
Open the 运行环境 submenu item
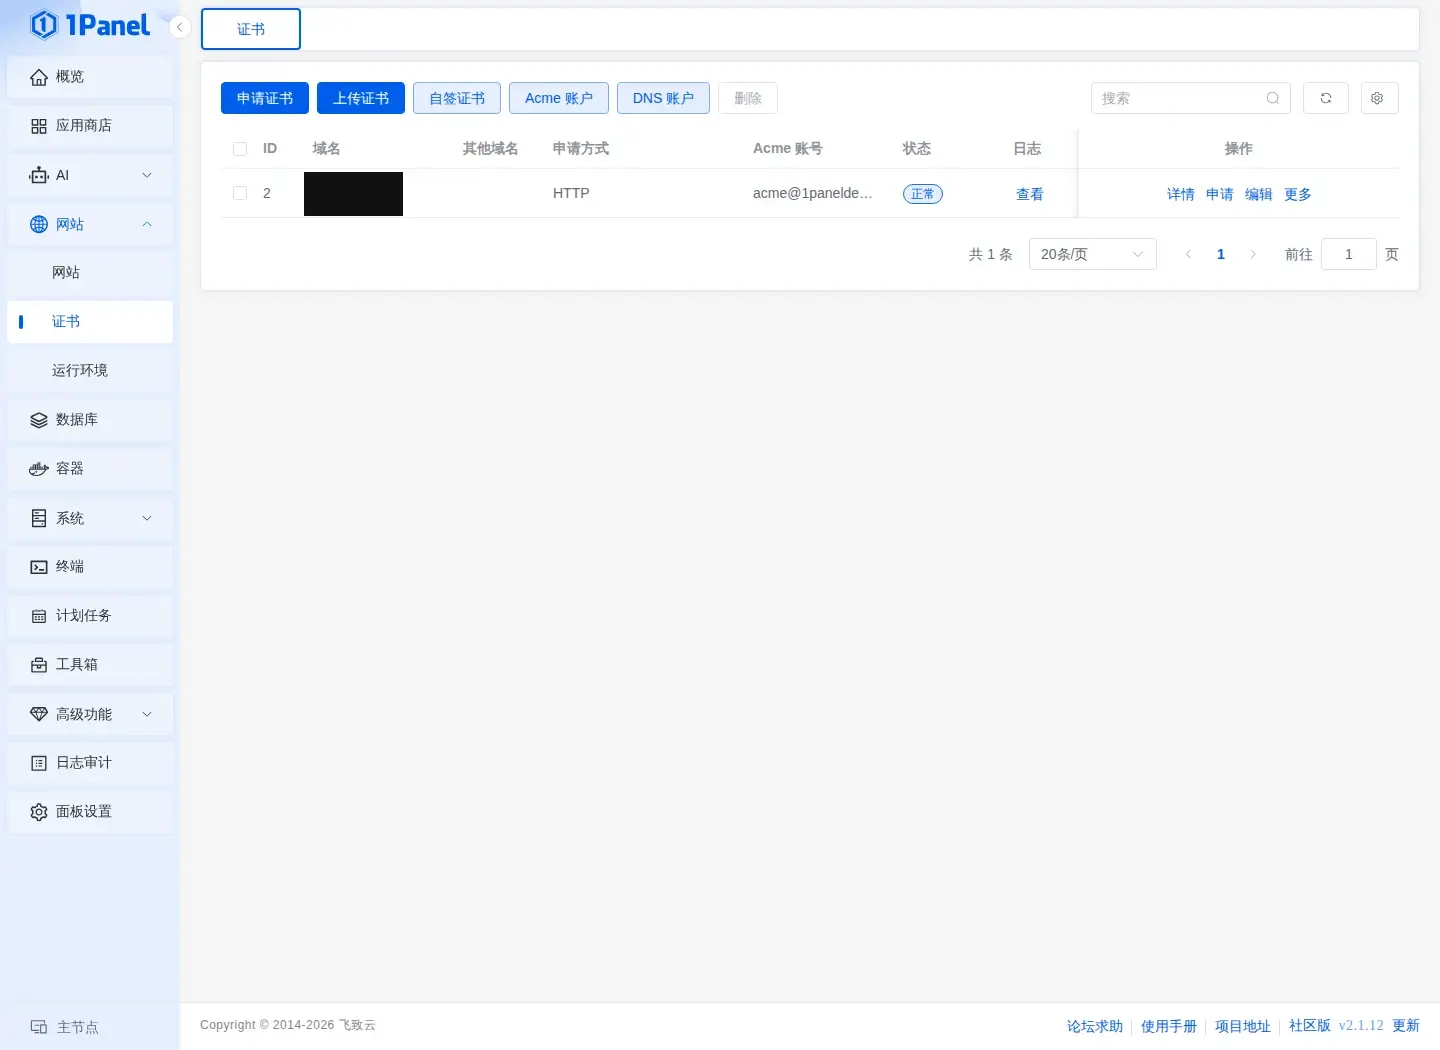[x=90, y=371]
